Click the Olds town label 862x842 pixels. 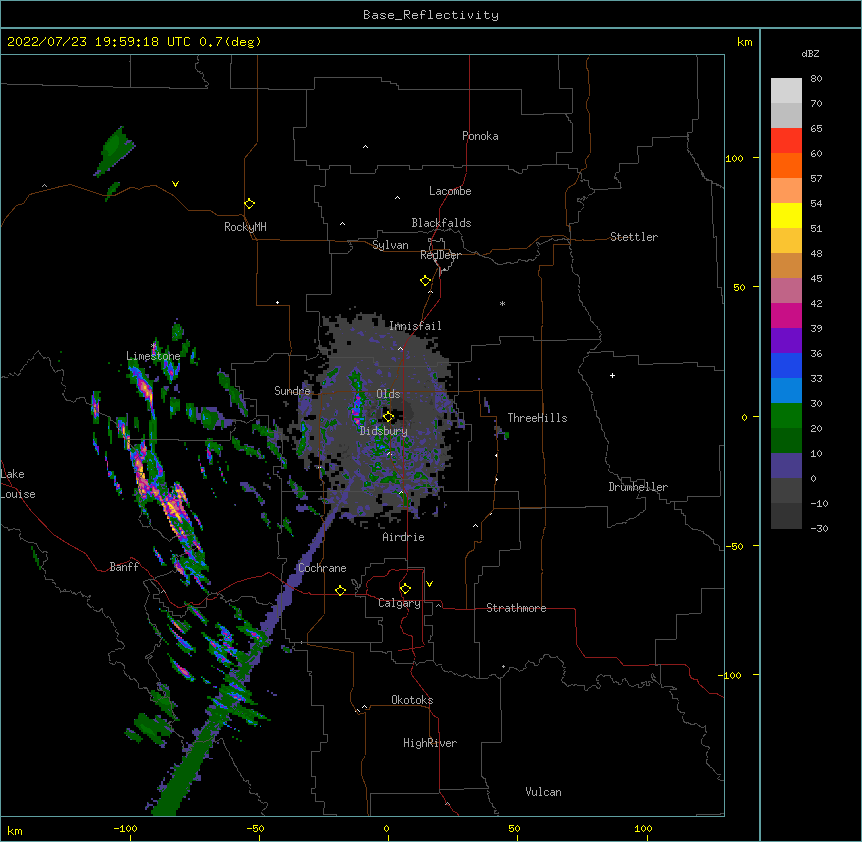point(388,394)
